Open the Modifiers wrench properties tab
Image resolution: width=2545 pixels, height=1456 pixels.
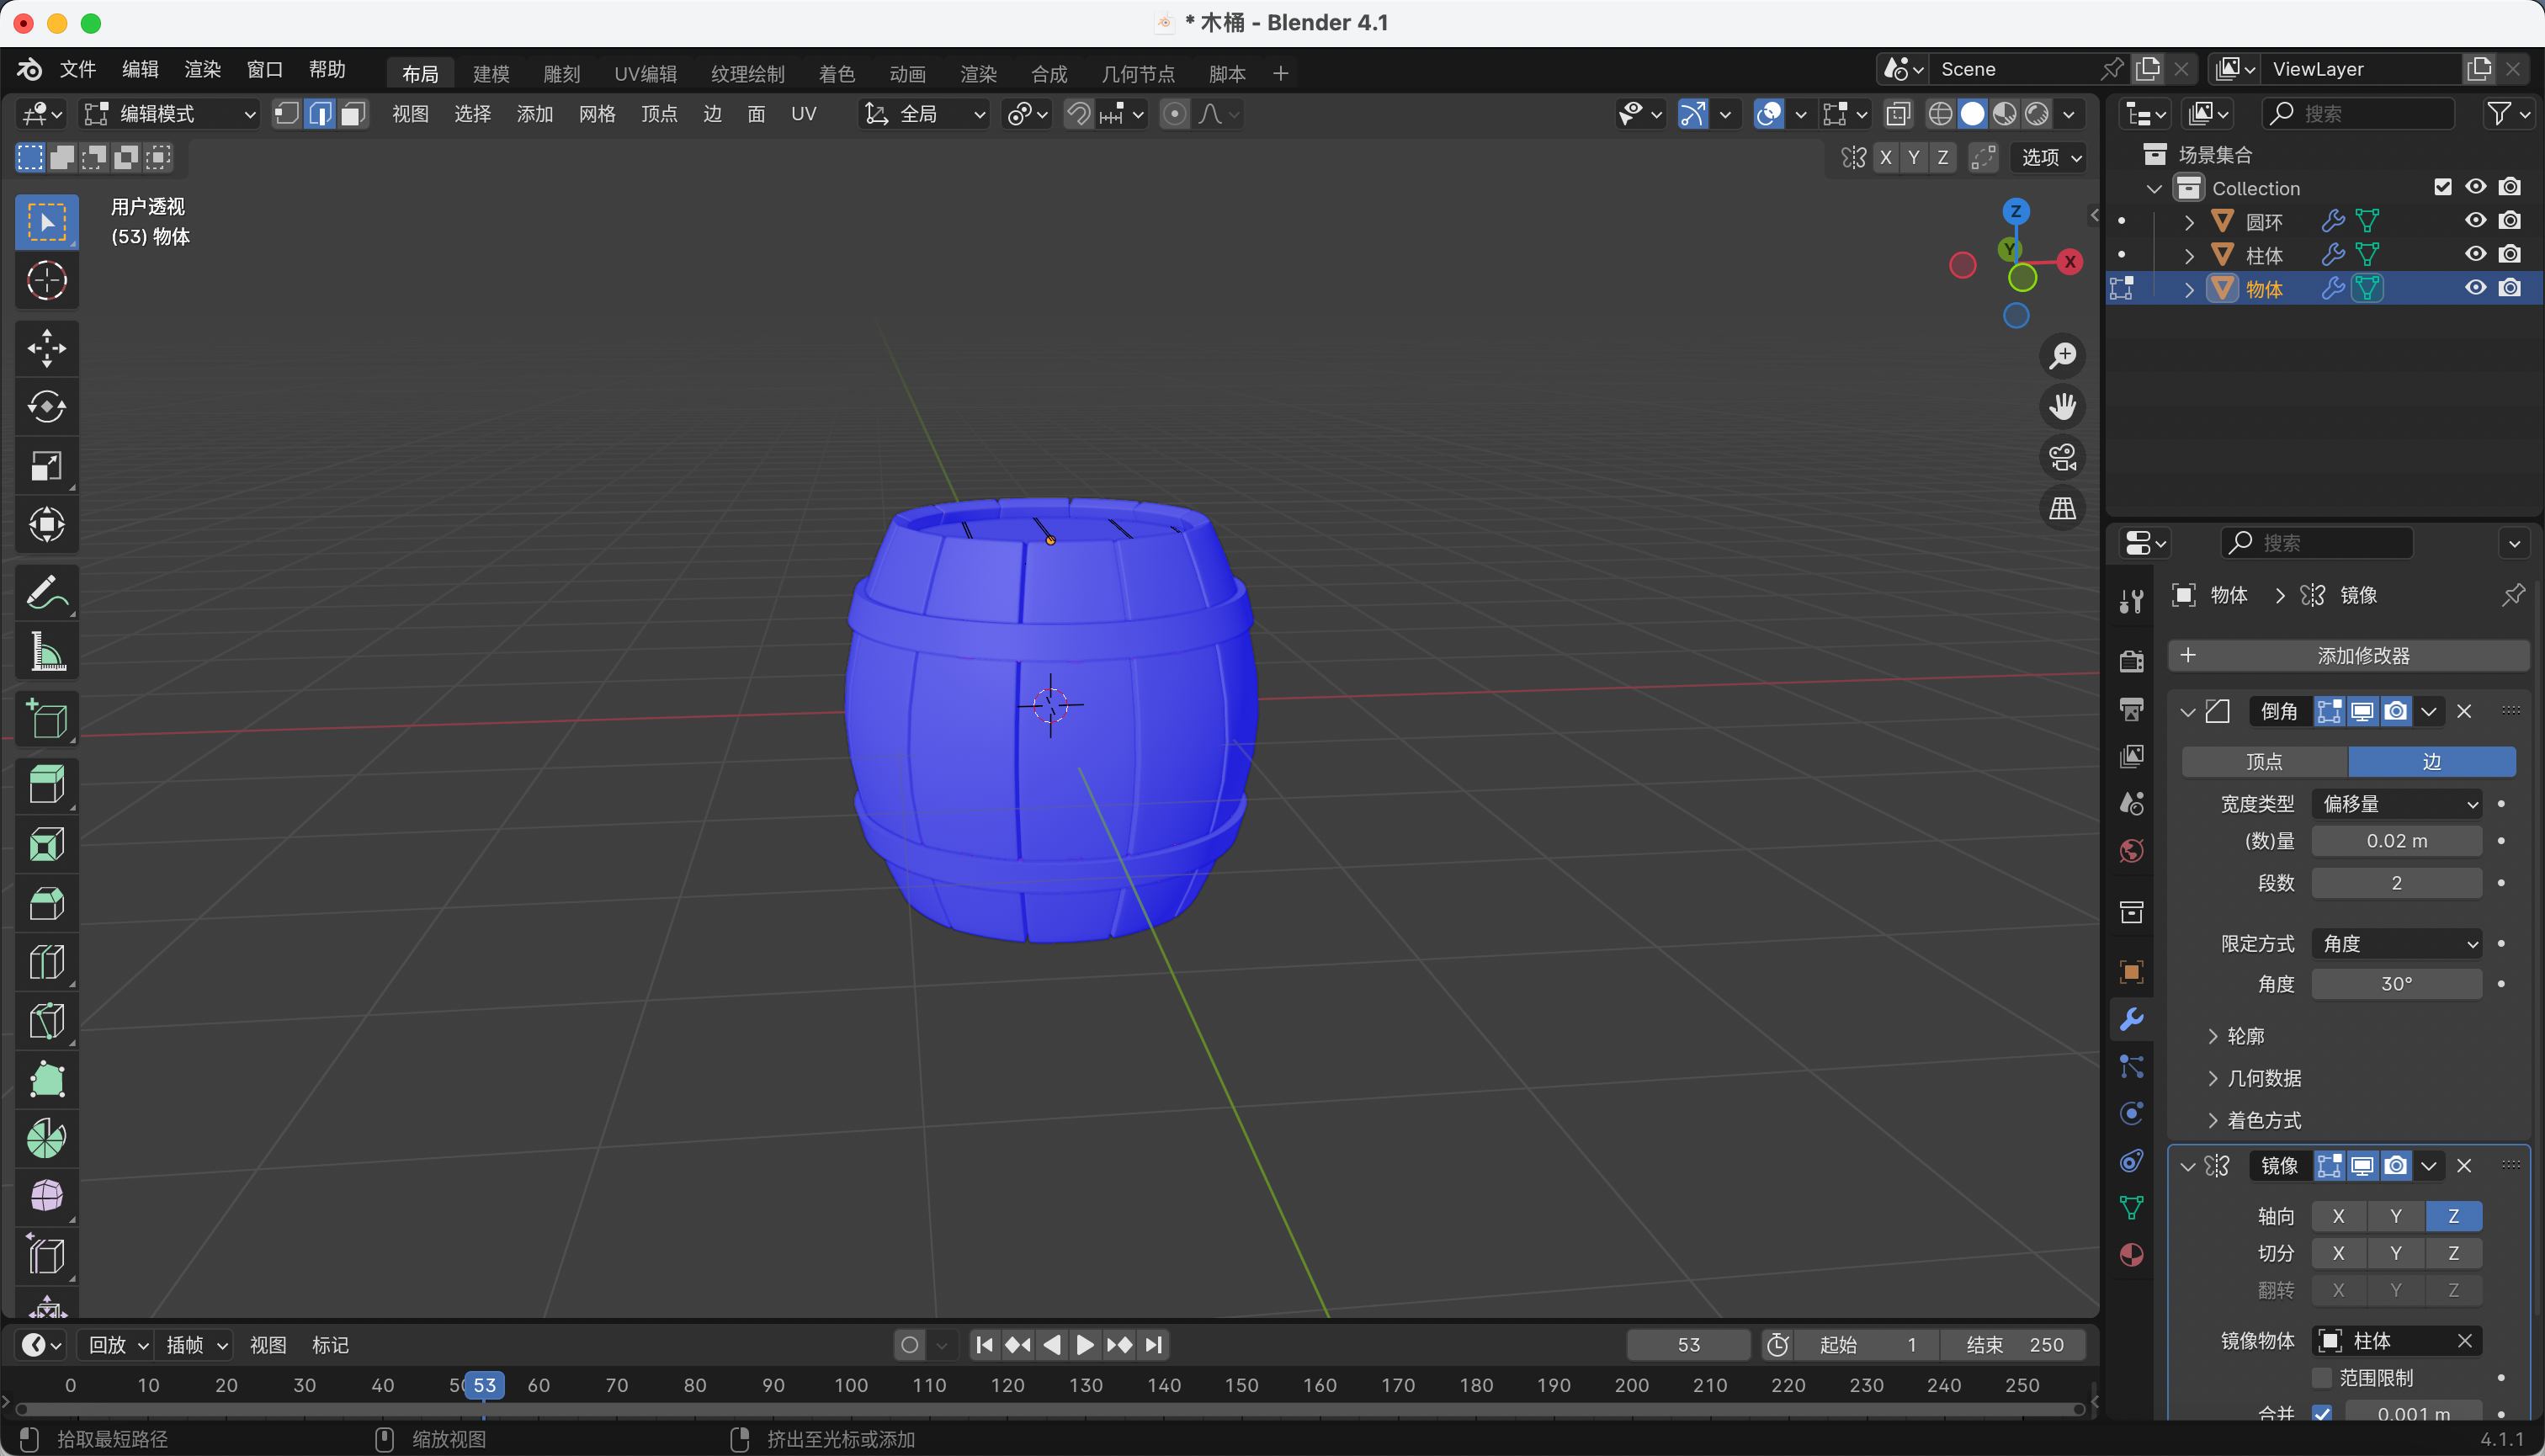2131,1019
